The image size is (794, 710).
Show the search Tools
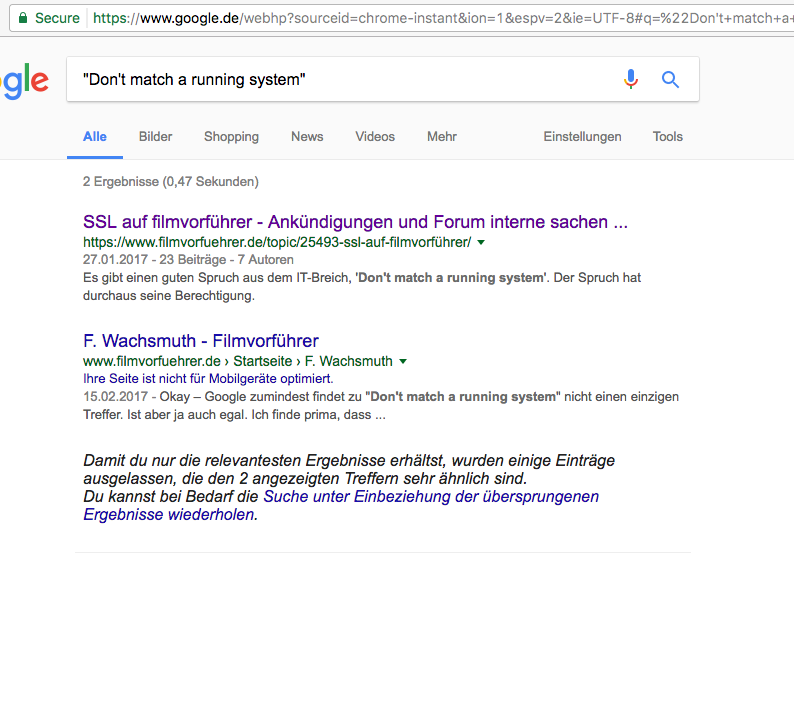tap(667, 137)
